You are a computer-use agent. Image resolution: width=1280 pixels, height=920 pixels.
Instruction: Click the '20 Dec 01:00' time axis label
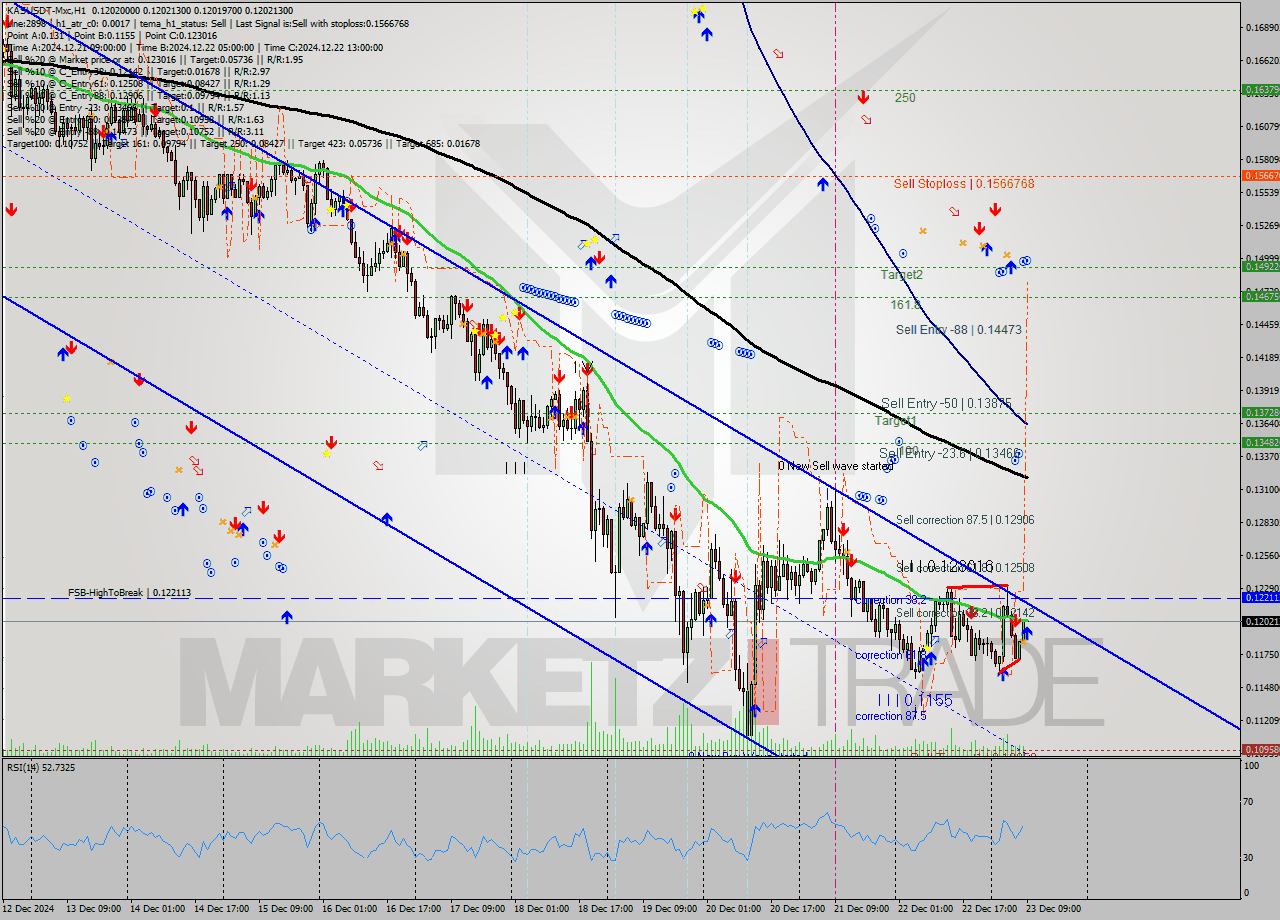click(736, 908)
